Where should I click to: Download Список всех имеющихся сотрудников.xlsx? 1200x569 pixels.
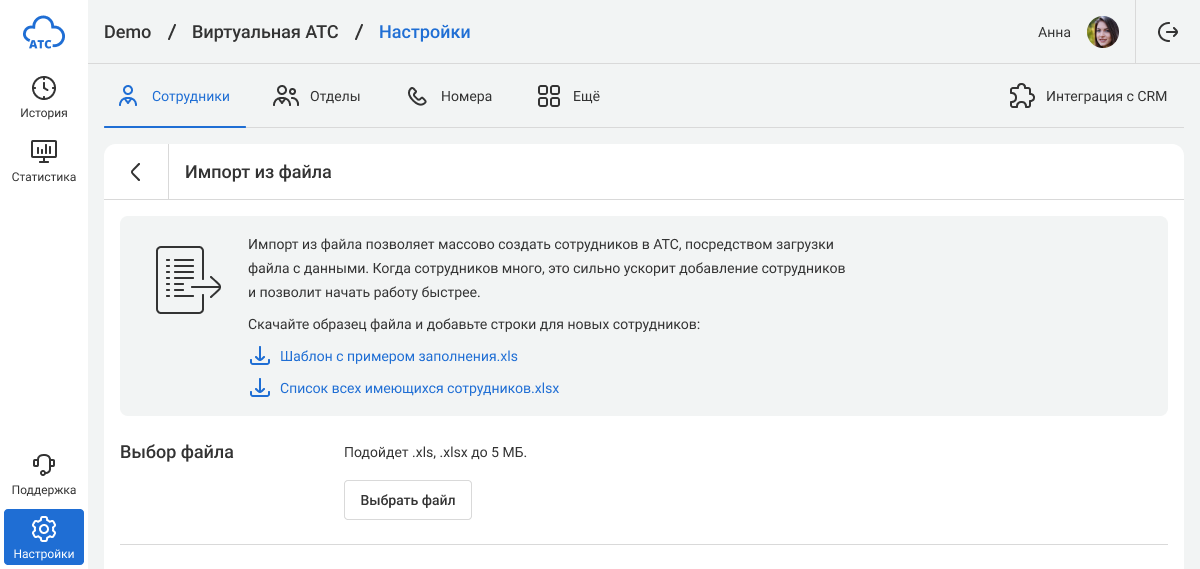click(x=419, y=388)
